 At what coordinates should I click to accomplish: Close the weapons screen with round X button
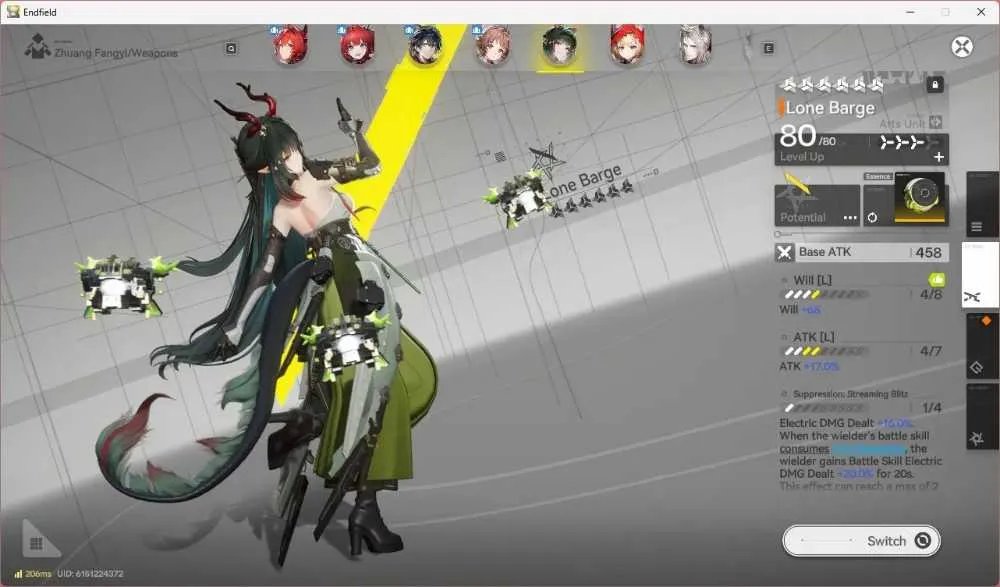tap(962, 47)
